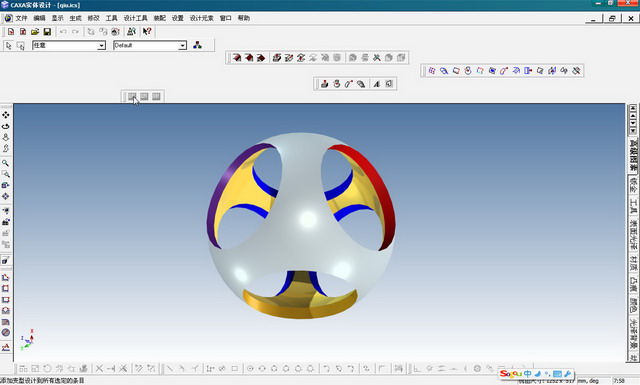Screen dimensions: 640x385
Task: Click the design tree hierarchy icon
Action: (x=198, y=45)
